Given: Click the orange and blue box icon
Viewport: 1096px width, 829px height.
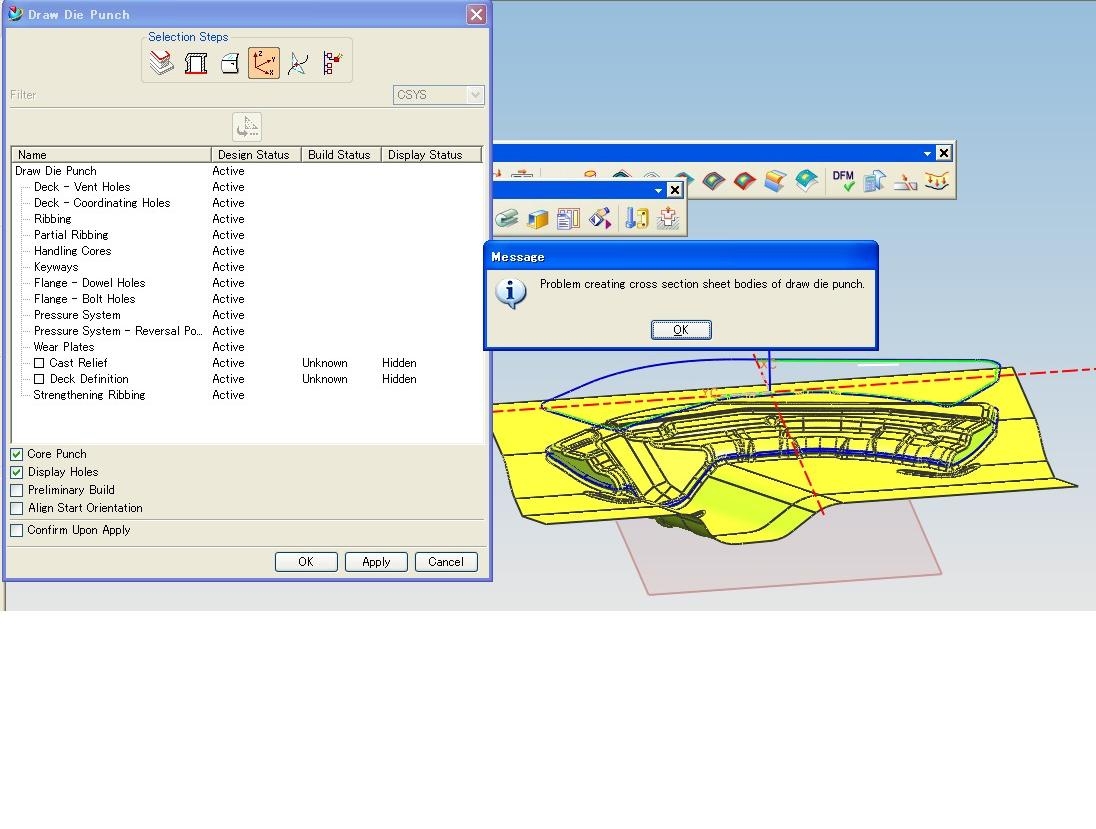Looking at the screenshot, I should tap(538, 219).
